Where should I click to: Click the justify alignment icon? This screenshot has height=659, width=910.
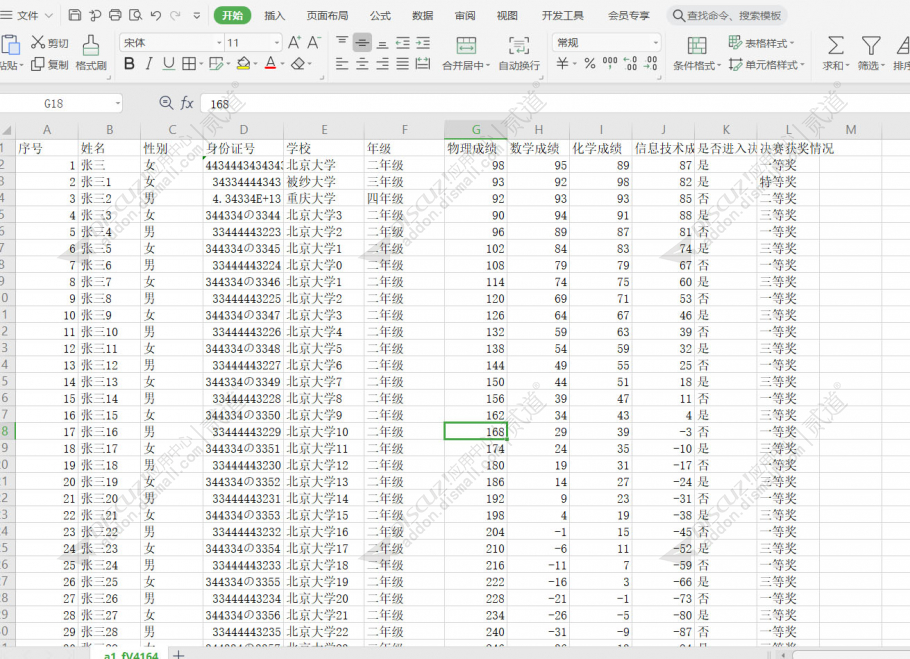point(403,64)
